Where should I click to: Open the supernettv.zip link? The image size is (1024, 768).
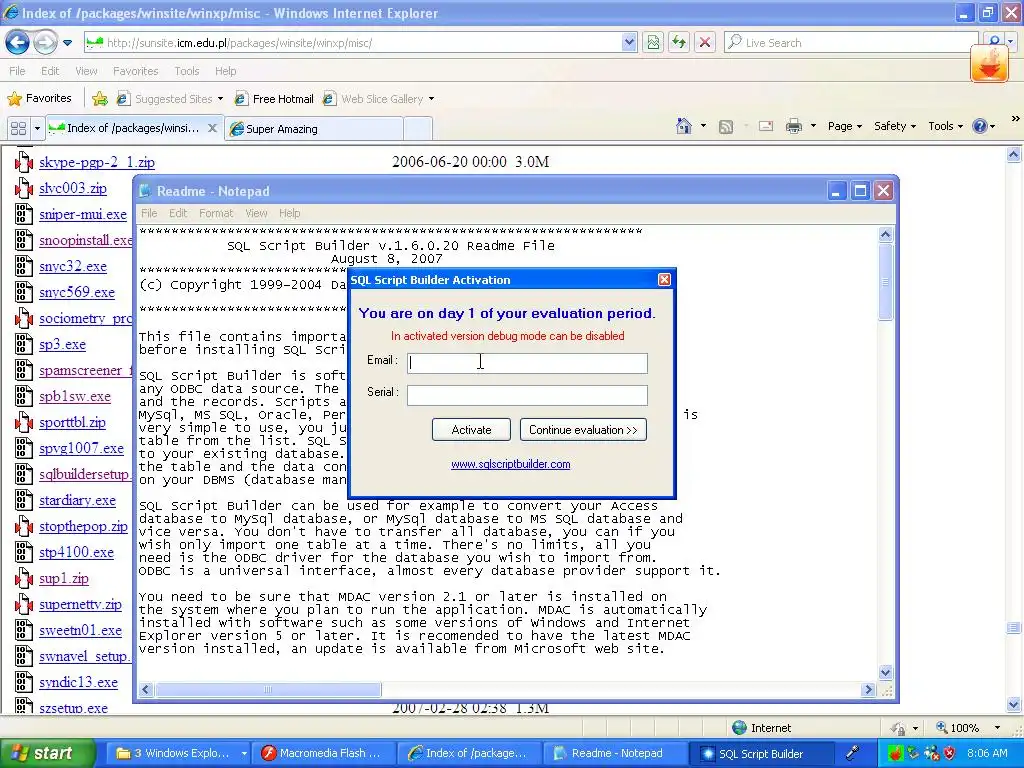tap(80, 604)
